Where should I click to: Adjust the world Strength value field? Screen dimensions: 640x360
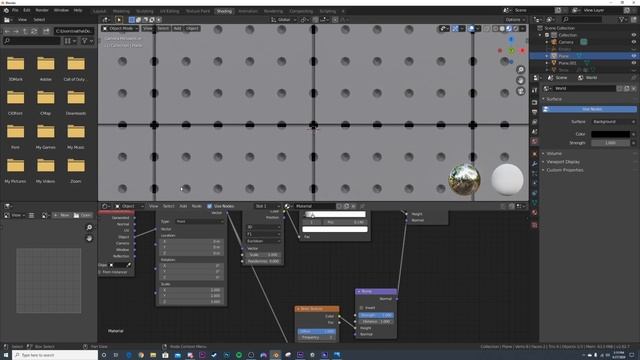coord(610,143)
